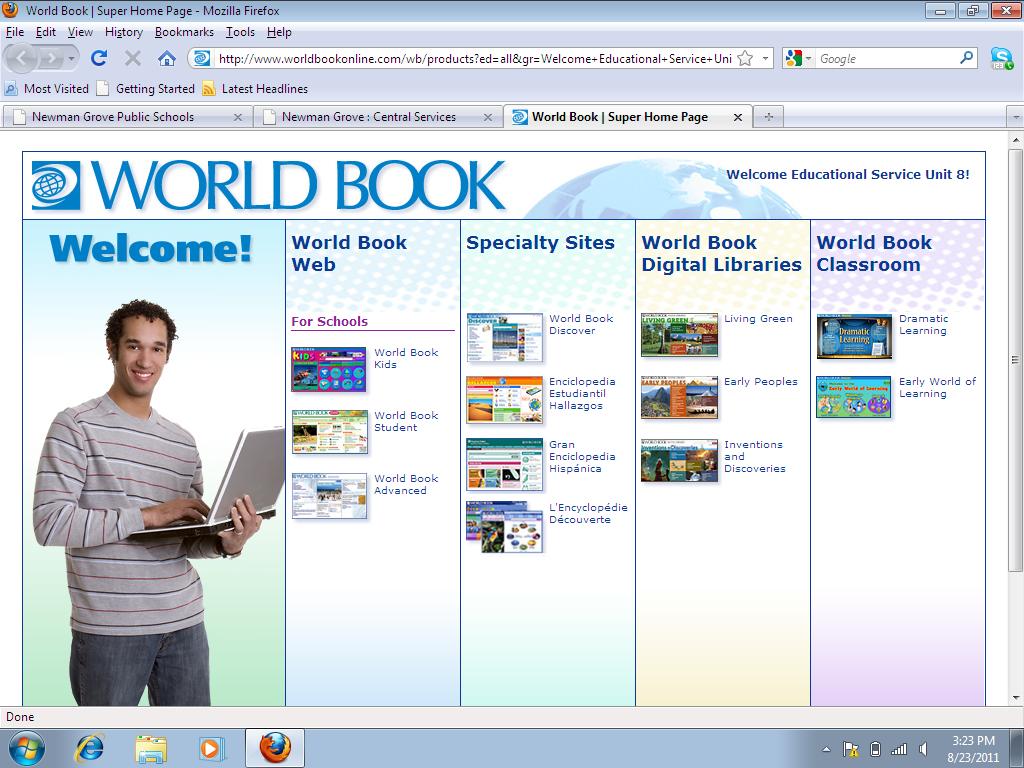This screenshot has width=1024, height=768.
Task: Click the Google search input field
Action: (886, 59)
